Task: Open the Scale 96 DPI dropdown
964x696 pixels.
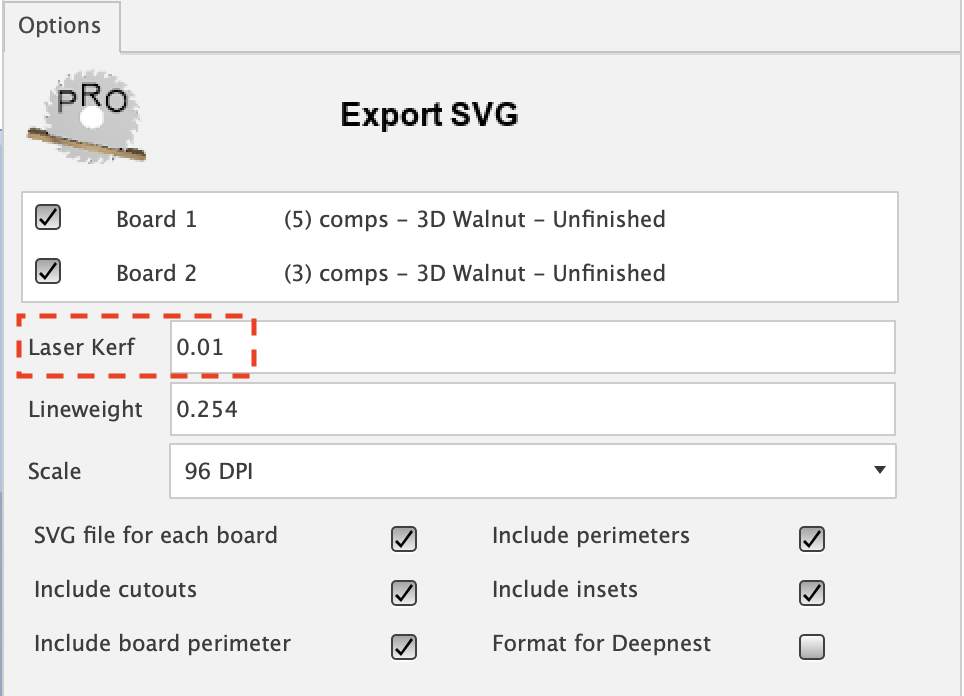Action: pyautogui.click(x=530, y=470)
